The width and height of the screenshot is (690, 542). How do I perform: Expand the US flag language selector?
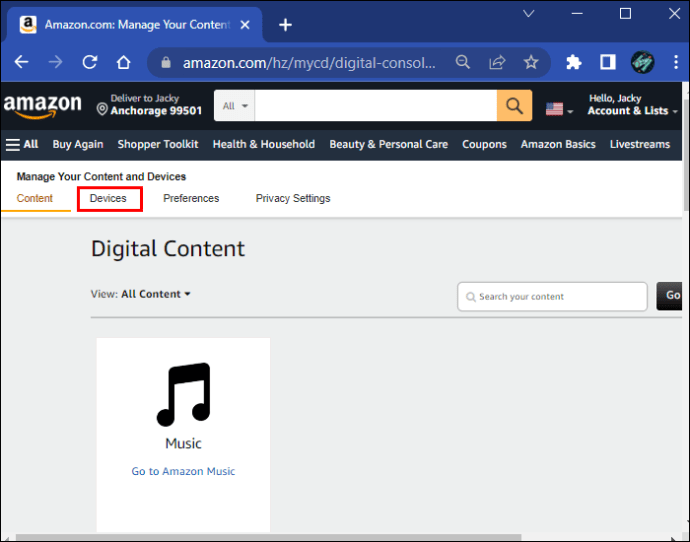[x=558, y=108]
